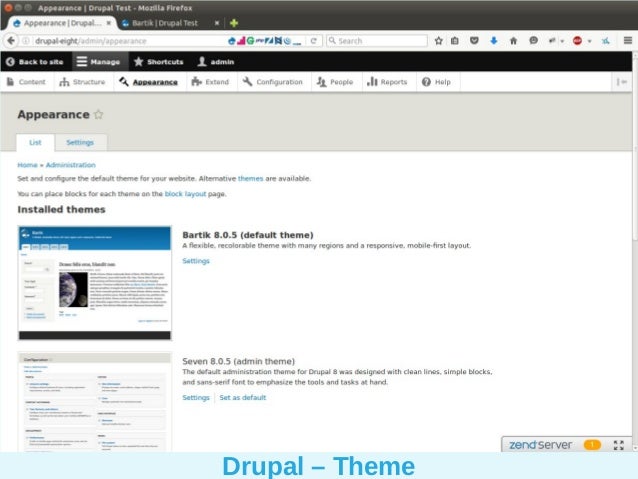Screen dimensions: 638x479
Task: Open the chat bubble toolbar icon
Action: (533, 41)
